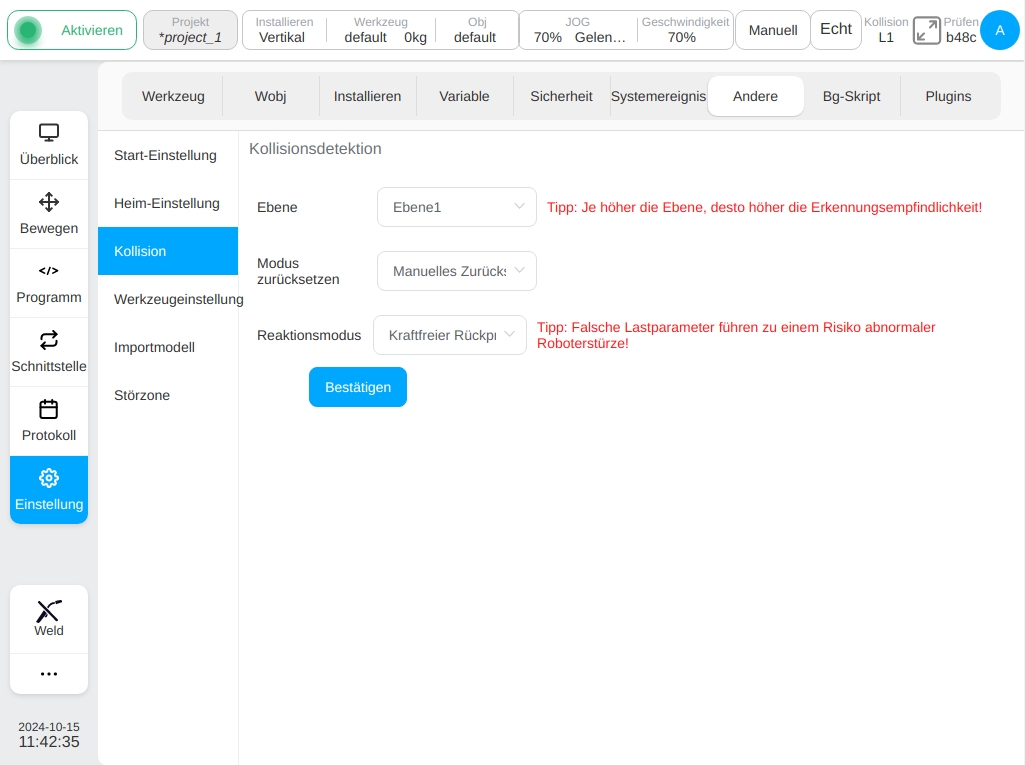Click JOG 70% Gelenk status field
This screenshot has height=765, width=1025.
point(578,30)
